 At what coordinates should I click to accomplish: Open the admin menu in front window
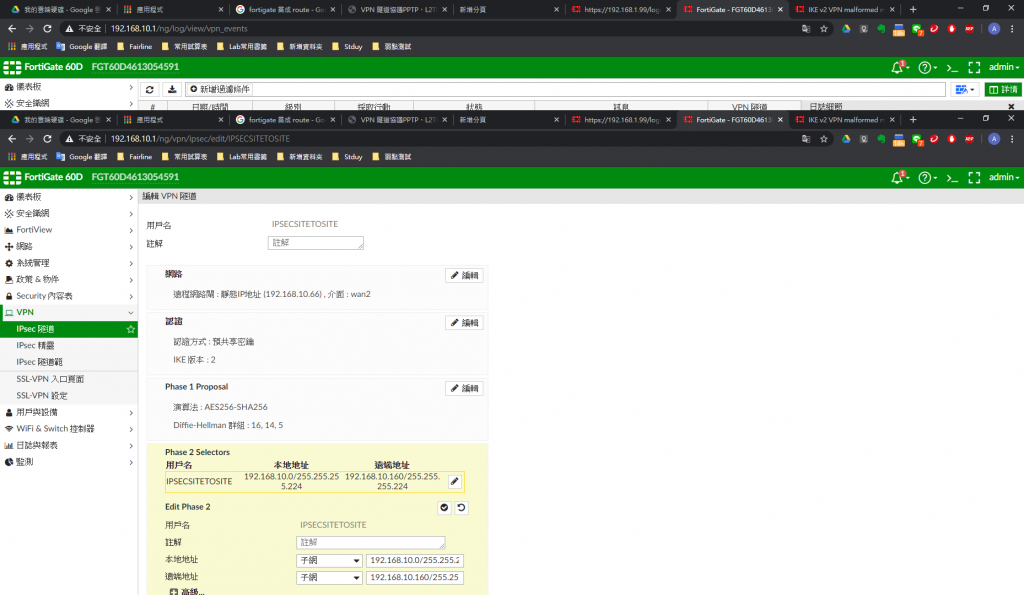1003,177
